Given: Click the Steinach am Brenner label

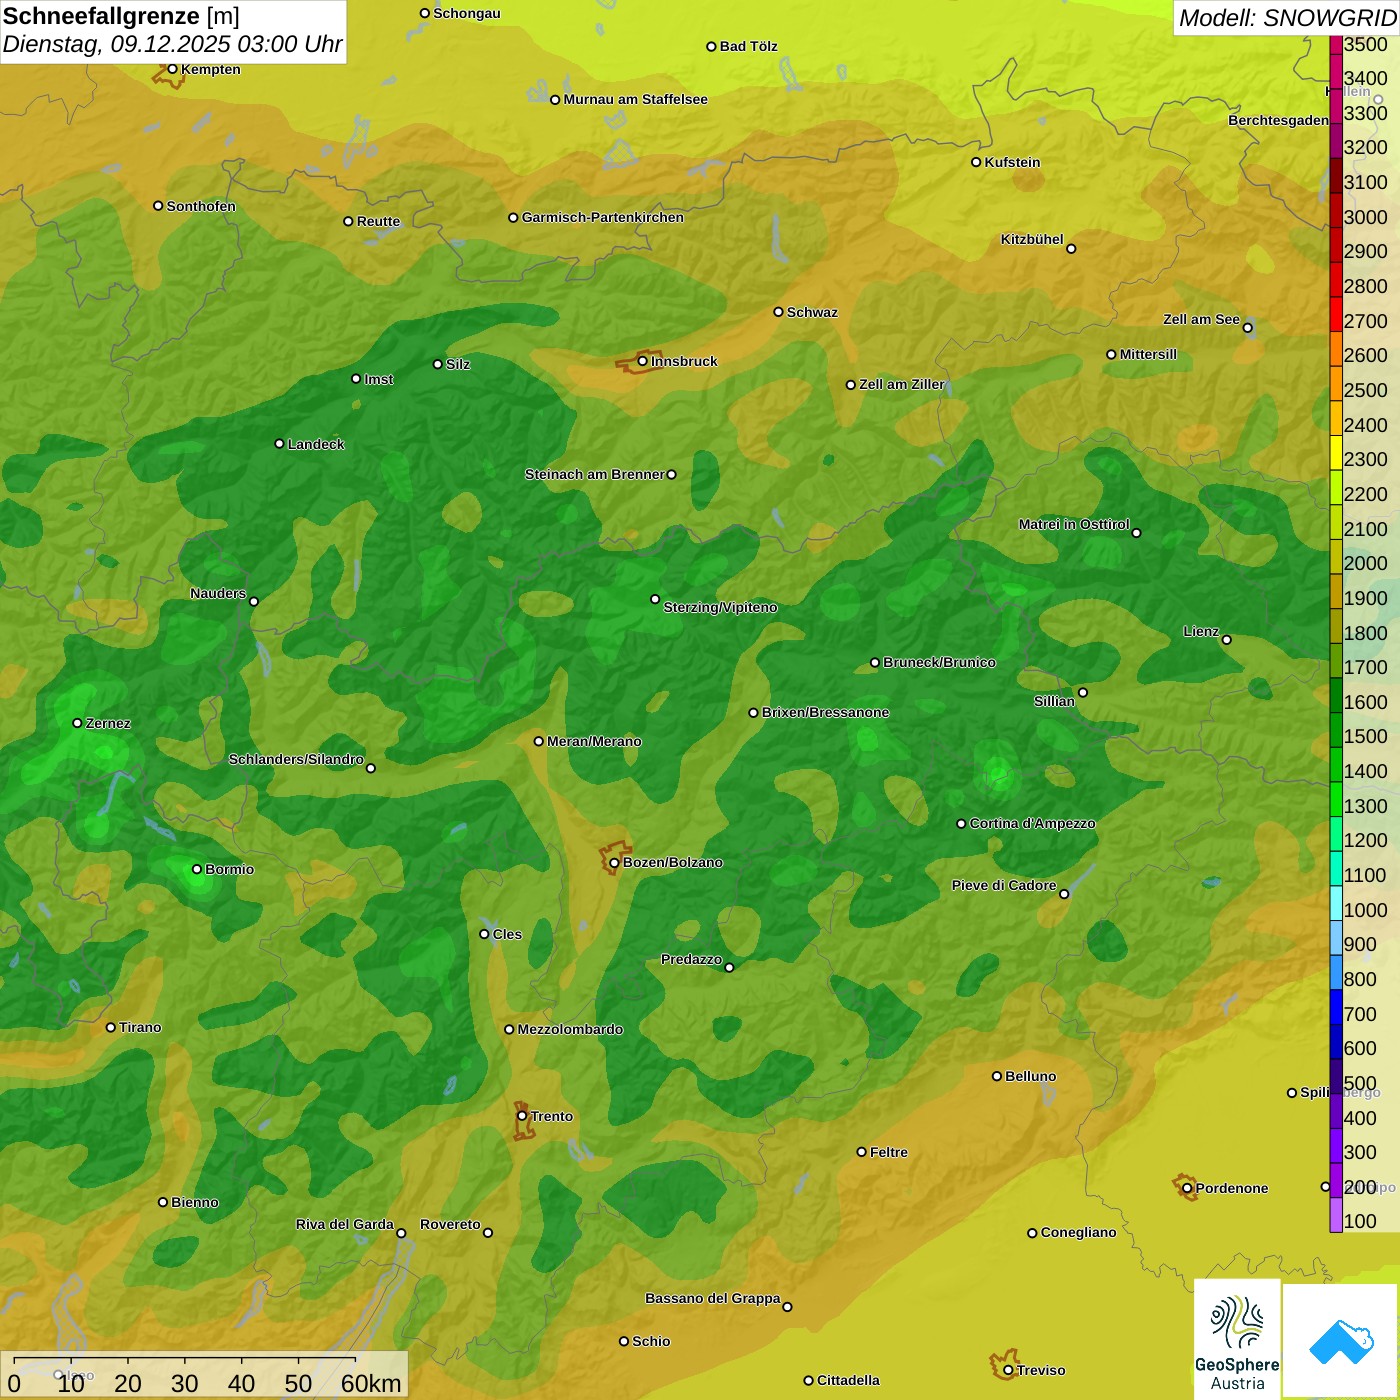Looking at the screenshot, I should coord(594,474).
